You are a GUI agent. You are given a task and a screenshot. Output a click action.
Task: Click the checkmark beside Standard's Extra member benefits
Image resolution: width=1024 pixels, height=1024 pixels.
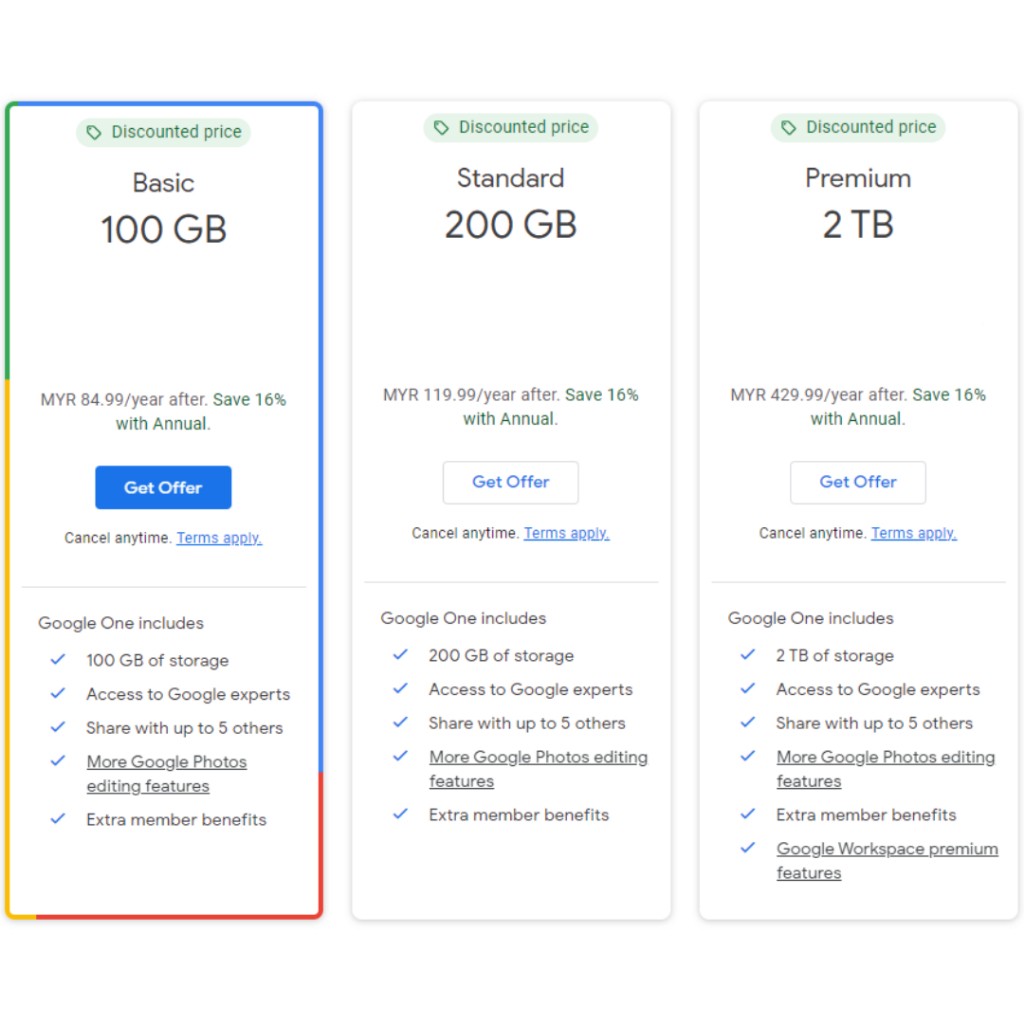coord(401,814)
